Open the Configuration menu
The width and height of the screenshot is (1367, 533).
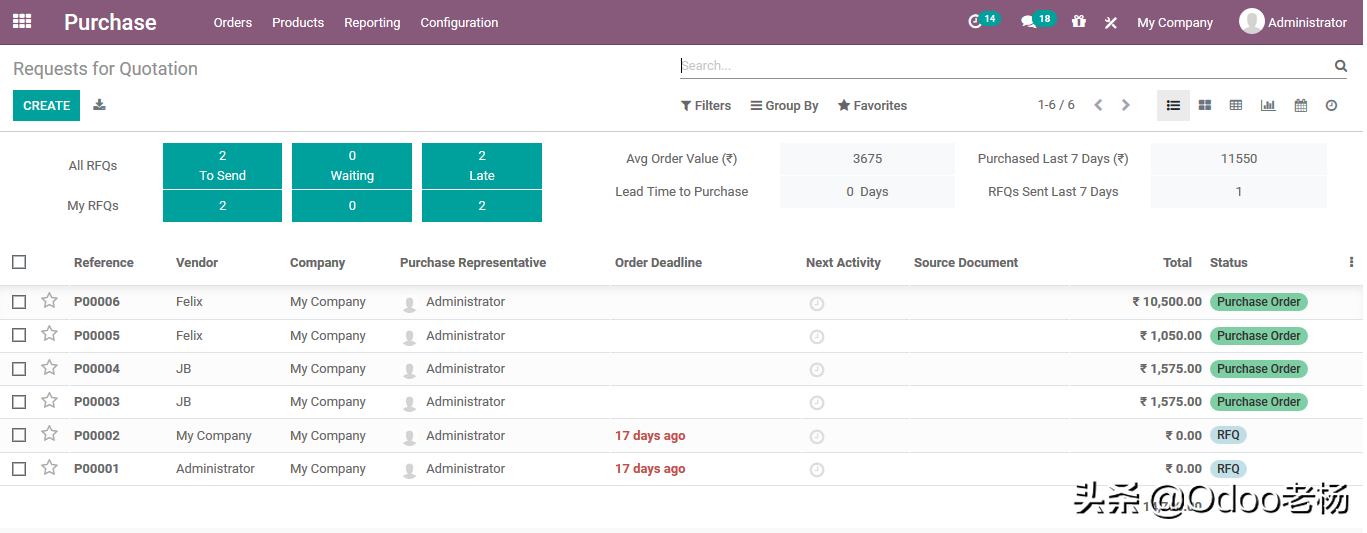pos(459,22)
